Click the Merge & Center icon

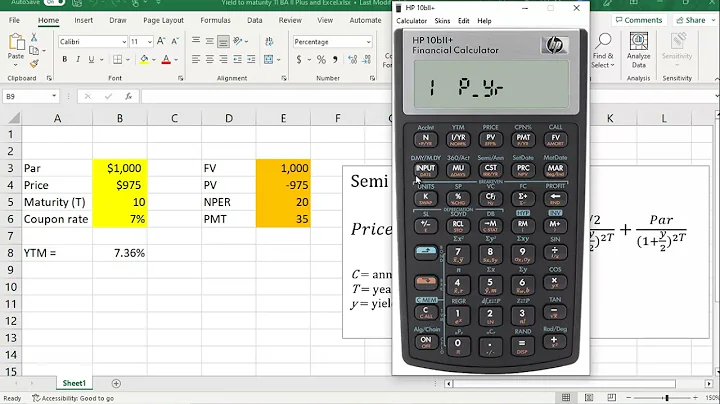tap(269, 59)
